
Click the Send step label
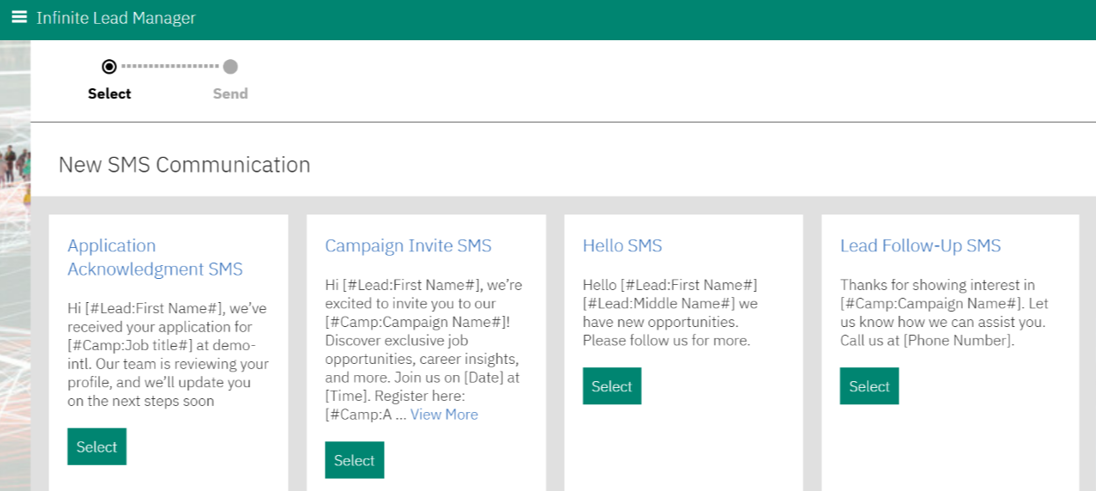pyautogui.click(x=231, y=94)
